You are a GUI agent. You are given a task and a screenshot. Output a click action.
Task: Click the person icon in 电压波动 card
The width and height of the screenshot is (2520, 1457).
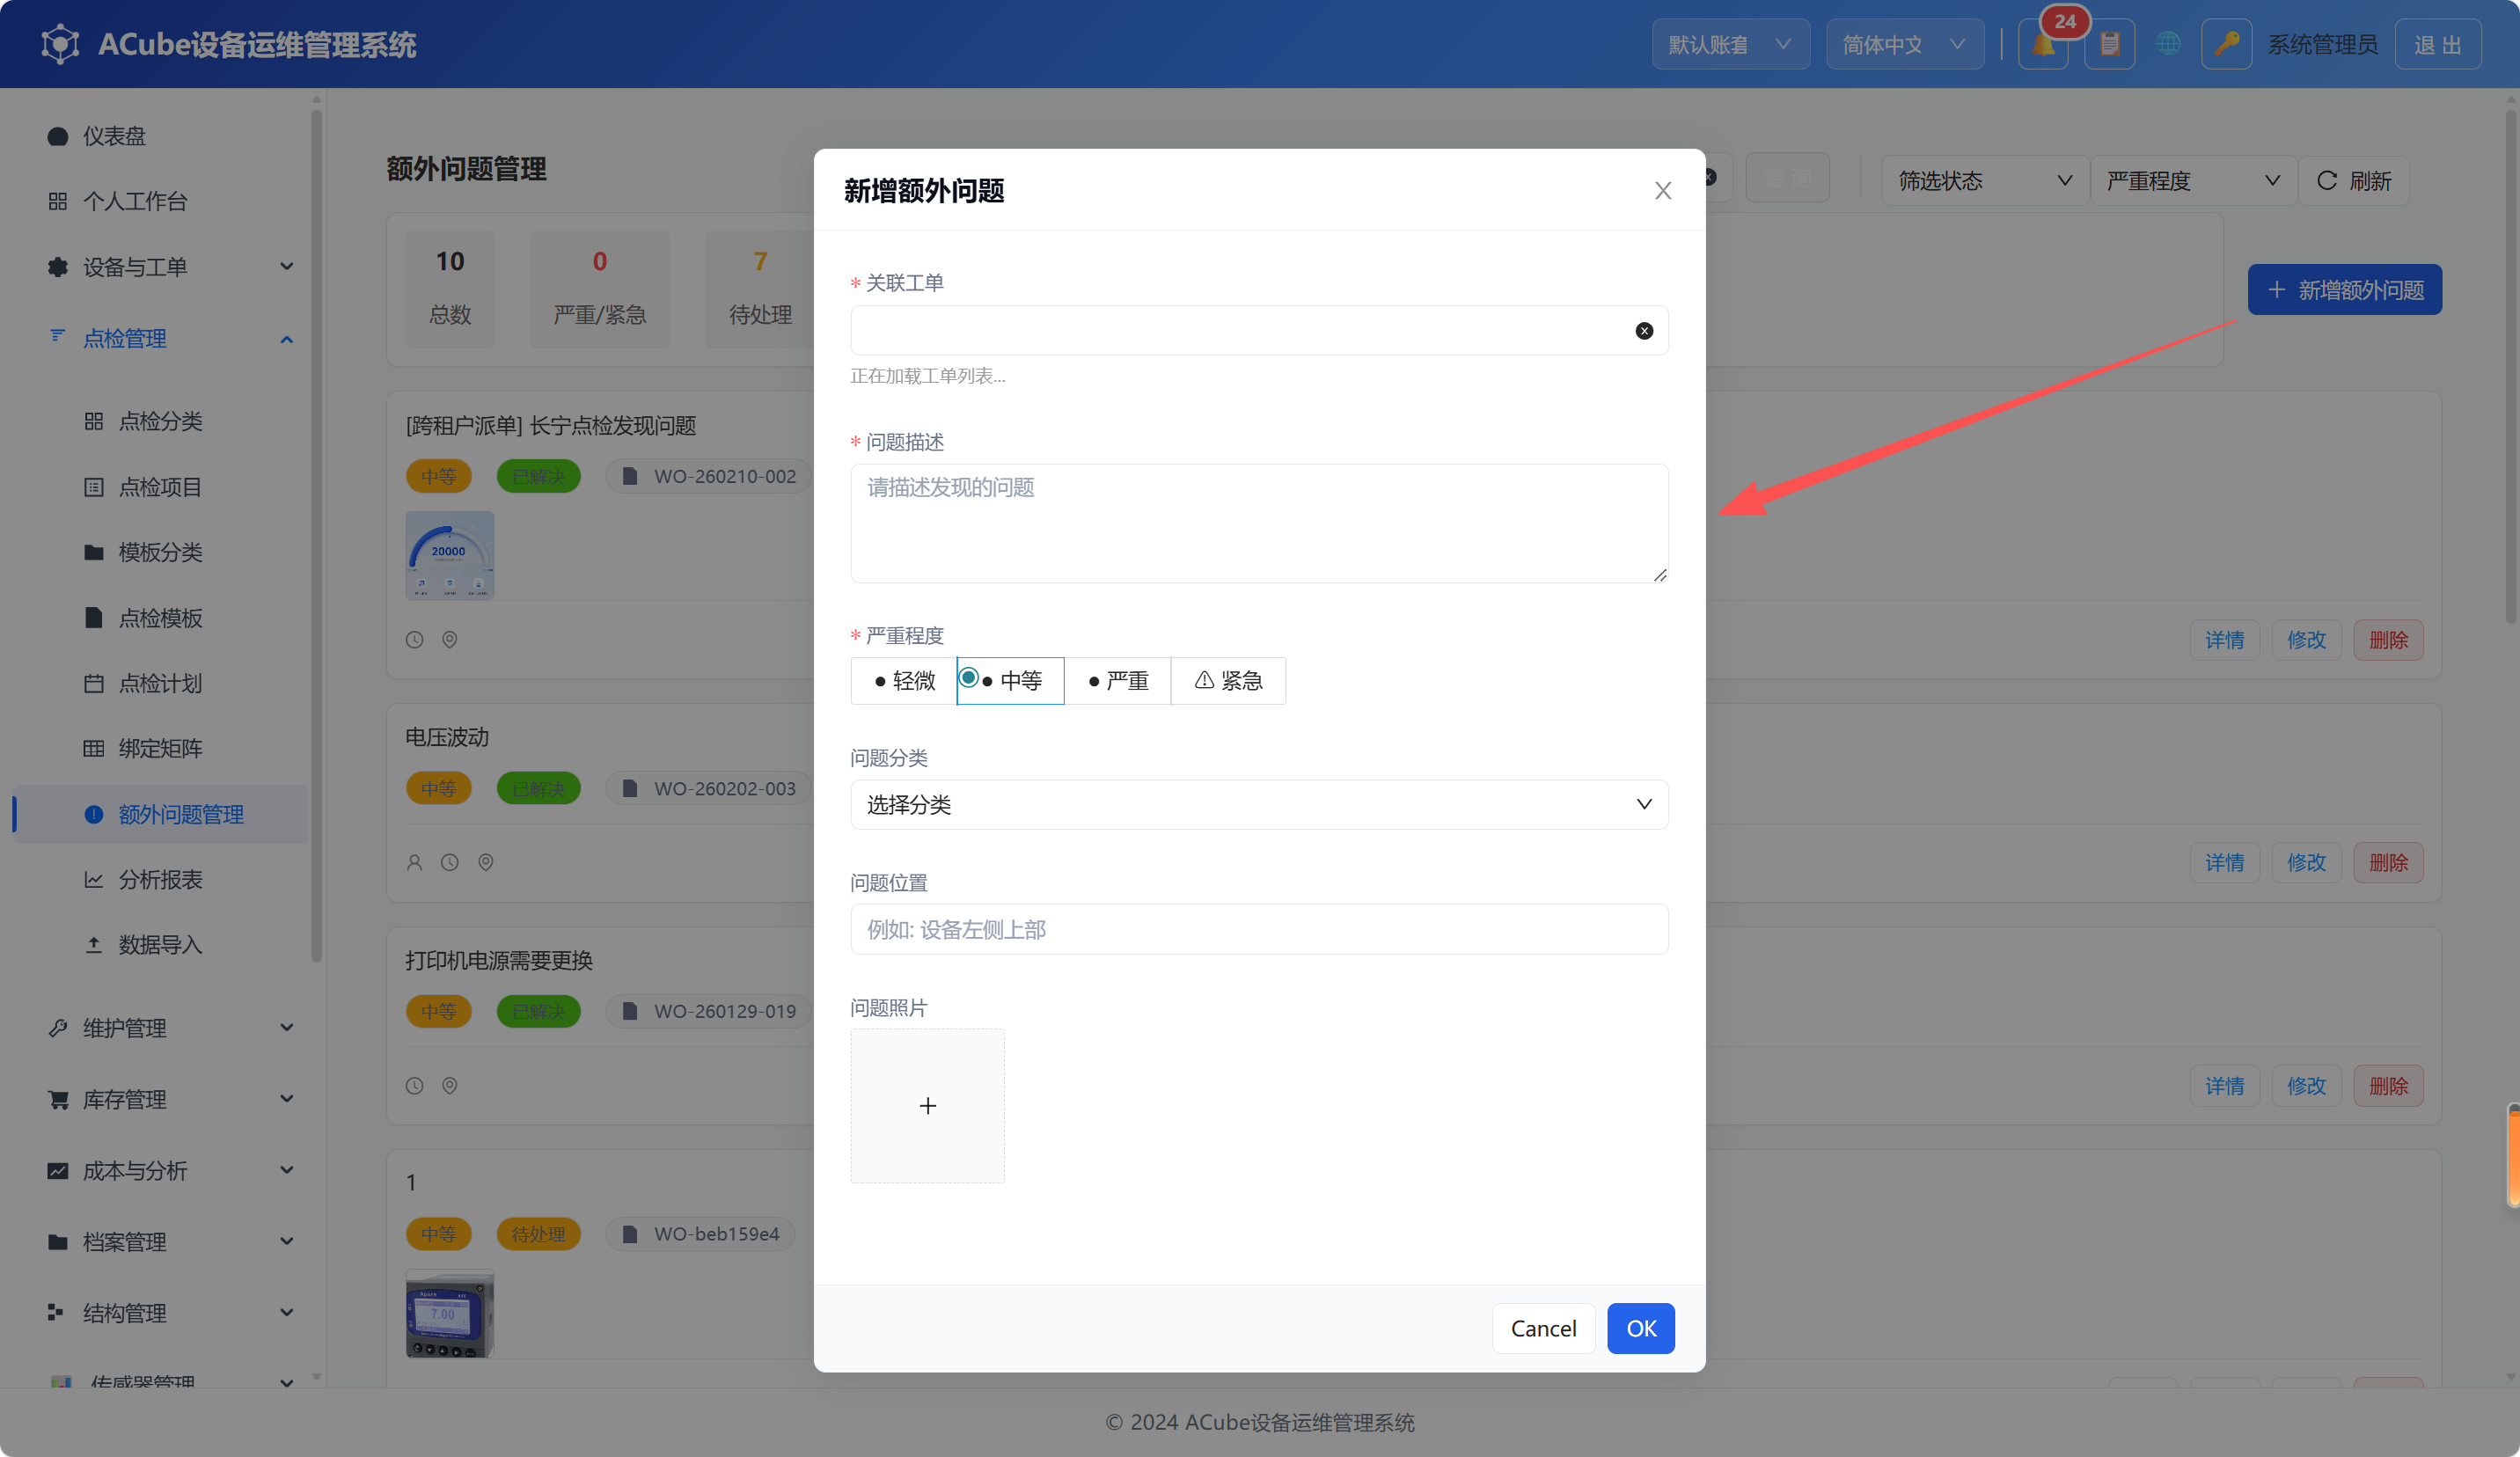414,862
